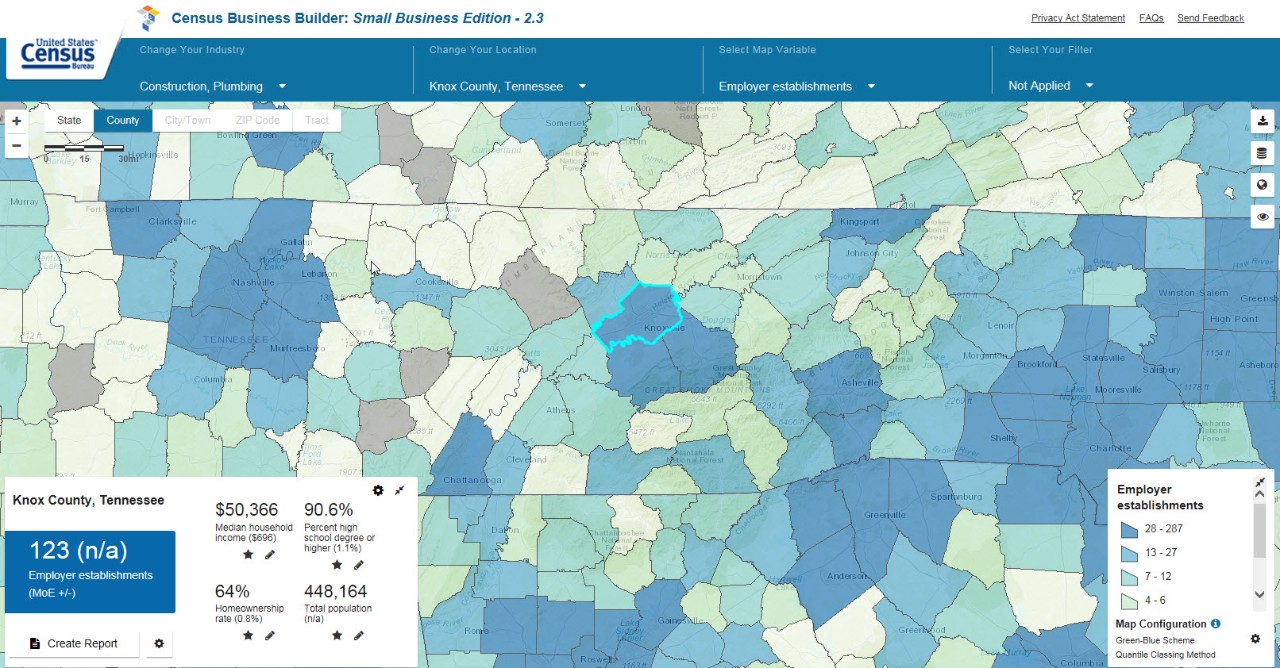Click the legend scrollbar thumb
Screen dimensions: 1280x668
coord(1260,530)
